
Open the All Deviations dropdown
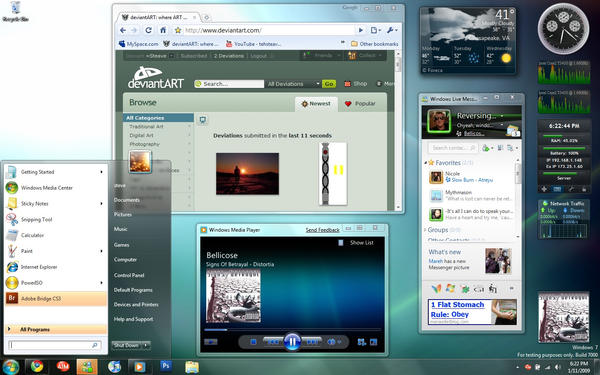click(293, 84)
